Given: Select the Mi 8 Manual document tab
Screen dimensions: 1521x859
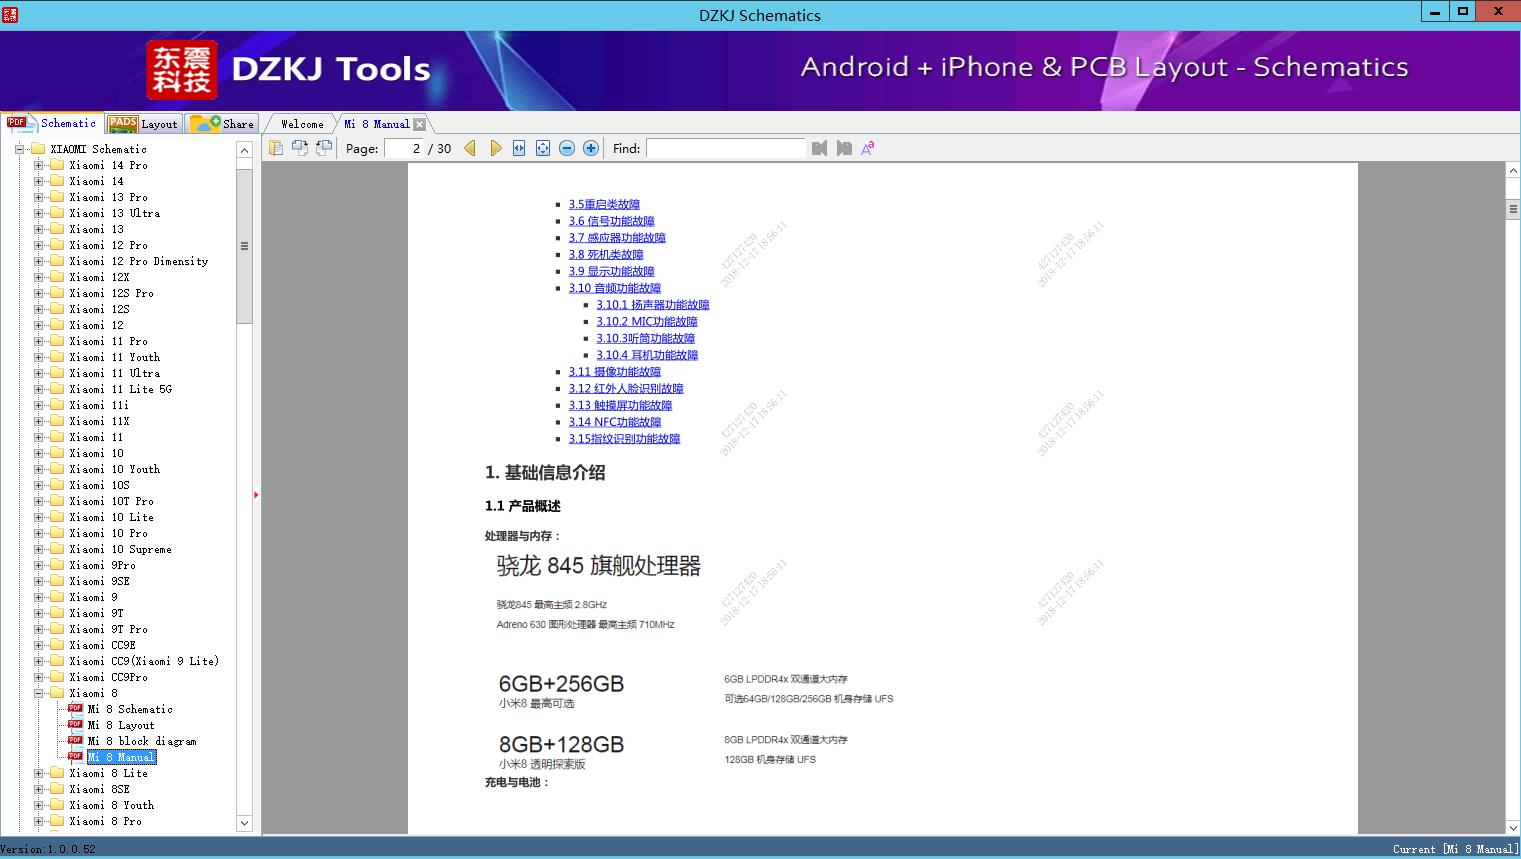Looking at the screenshot, I should [376, 124].
